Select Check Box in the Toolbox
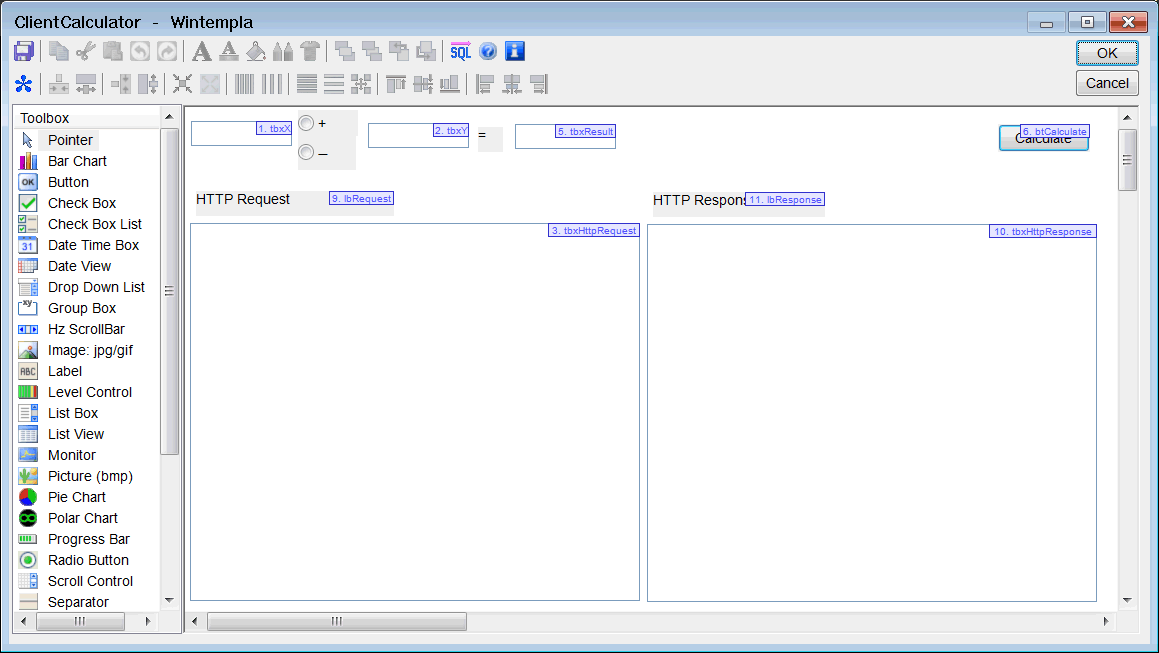1159x653 pixels. [x=81, y=203]
